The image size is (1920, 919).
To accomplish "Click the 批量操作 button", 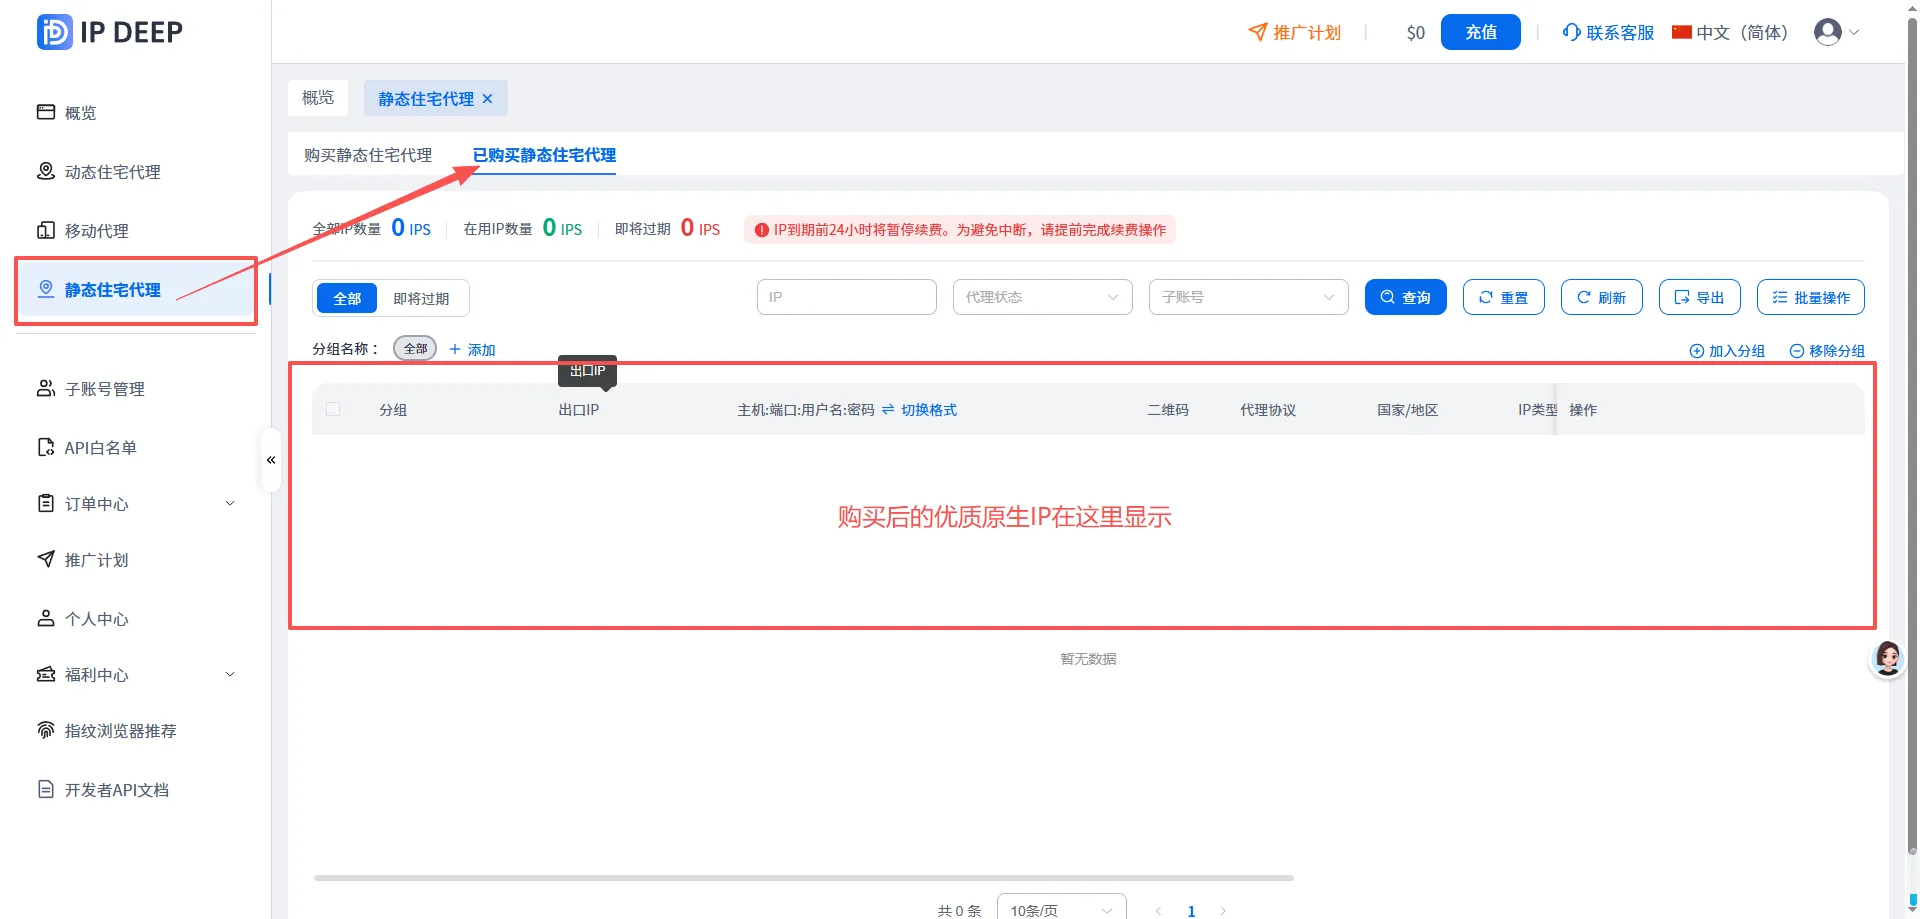I will pyautogui.click(x=1811, y=297).
